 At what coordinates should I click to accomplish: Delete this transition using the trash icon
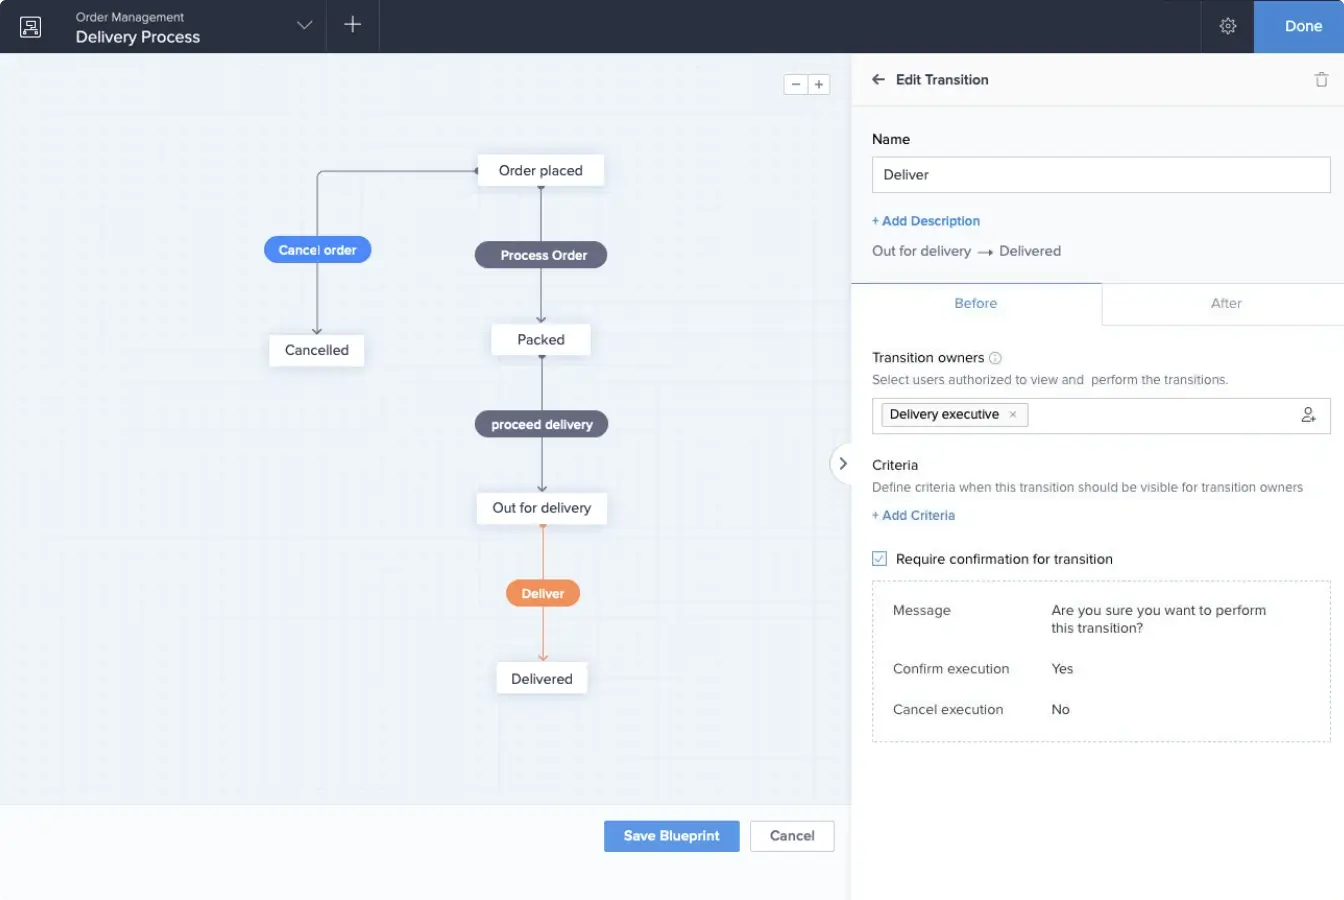(x=1322, y=78)
